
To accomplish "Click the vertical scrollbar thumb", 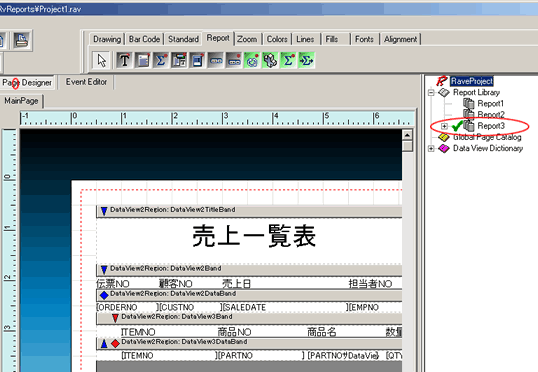I will 407,146.
